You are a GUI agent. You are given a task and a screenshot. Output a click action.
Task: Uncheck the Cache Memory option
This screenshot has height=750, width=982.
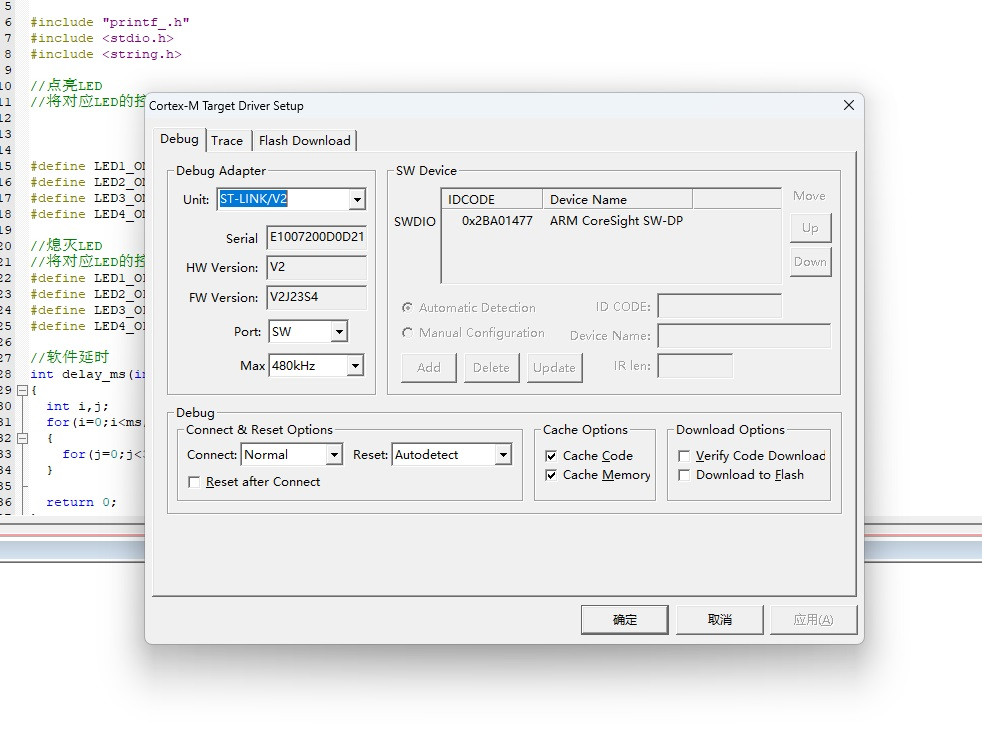pos(551,475)
